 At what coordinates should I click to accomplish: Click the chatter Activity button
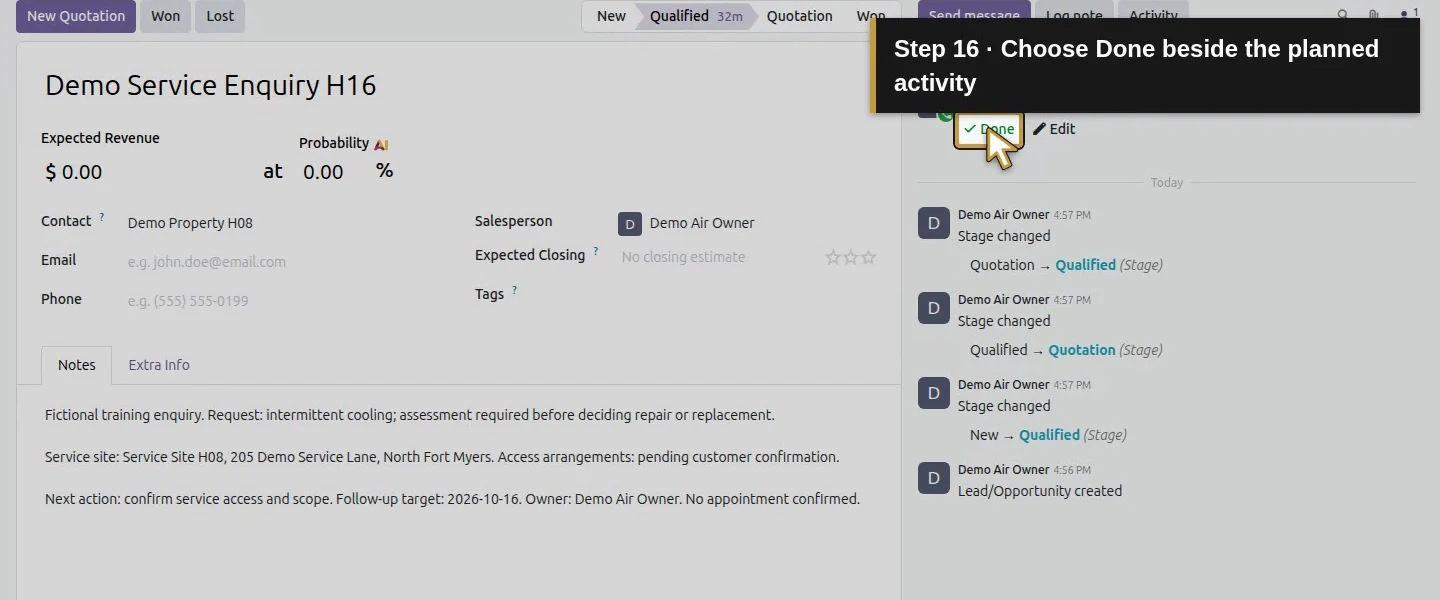click(1153, 16)
